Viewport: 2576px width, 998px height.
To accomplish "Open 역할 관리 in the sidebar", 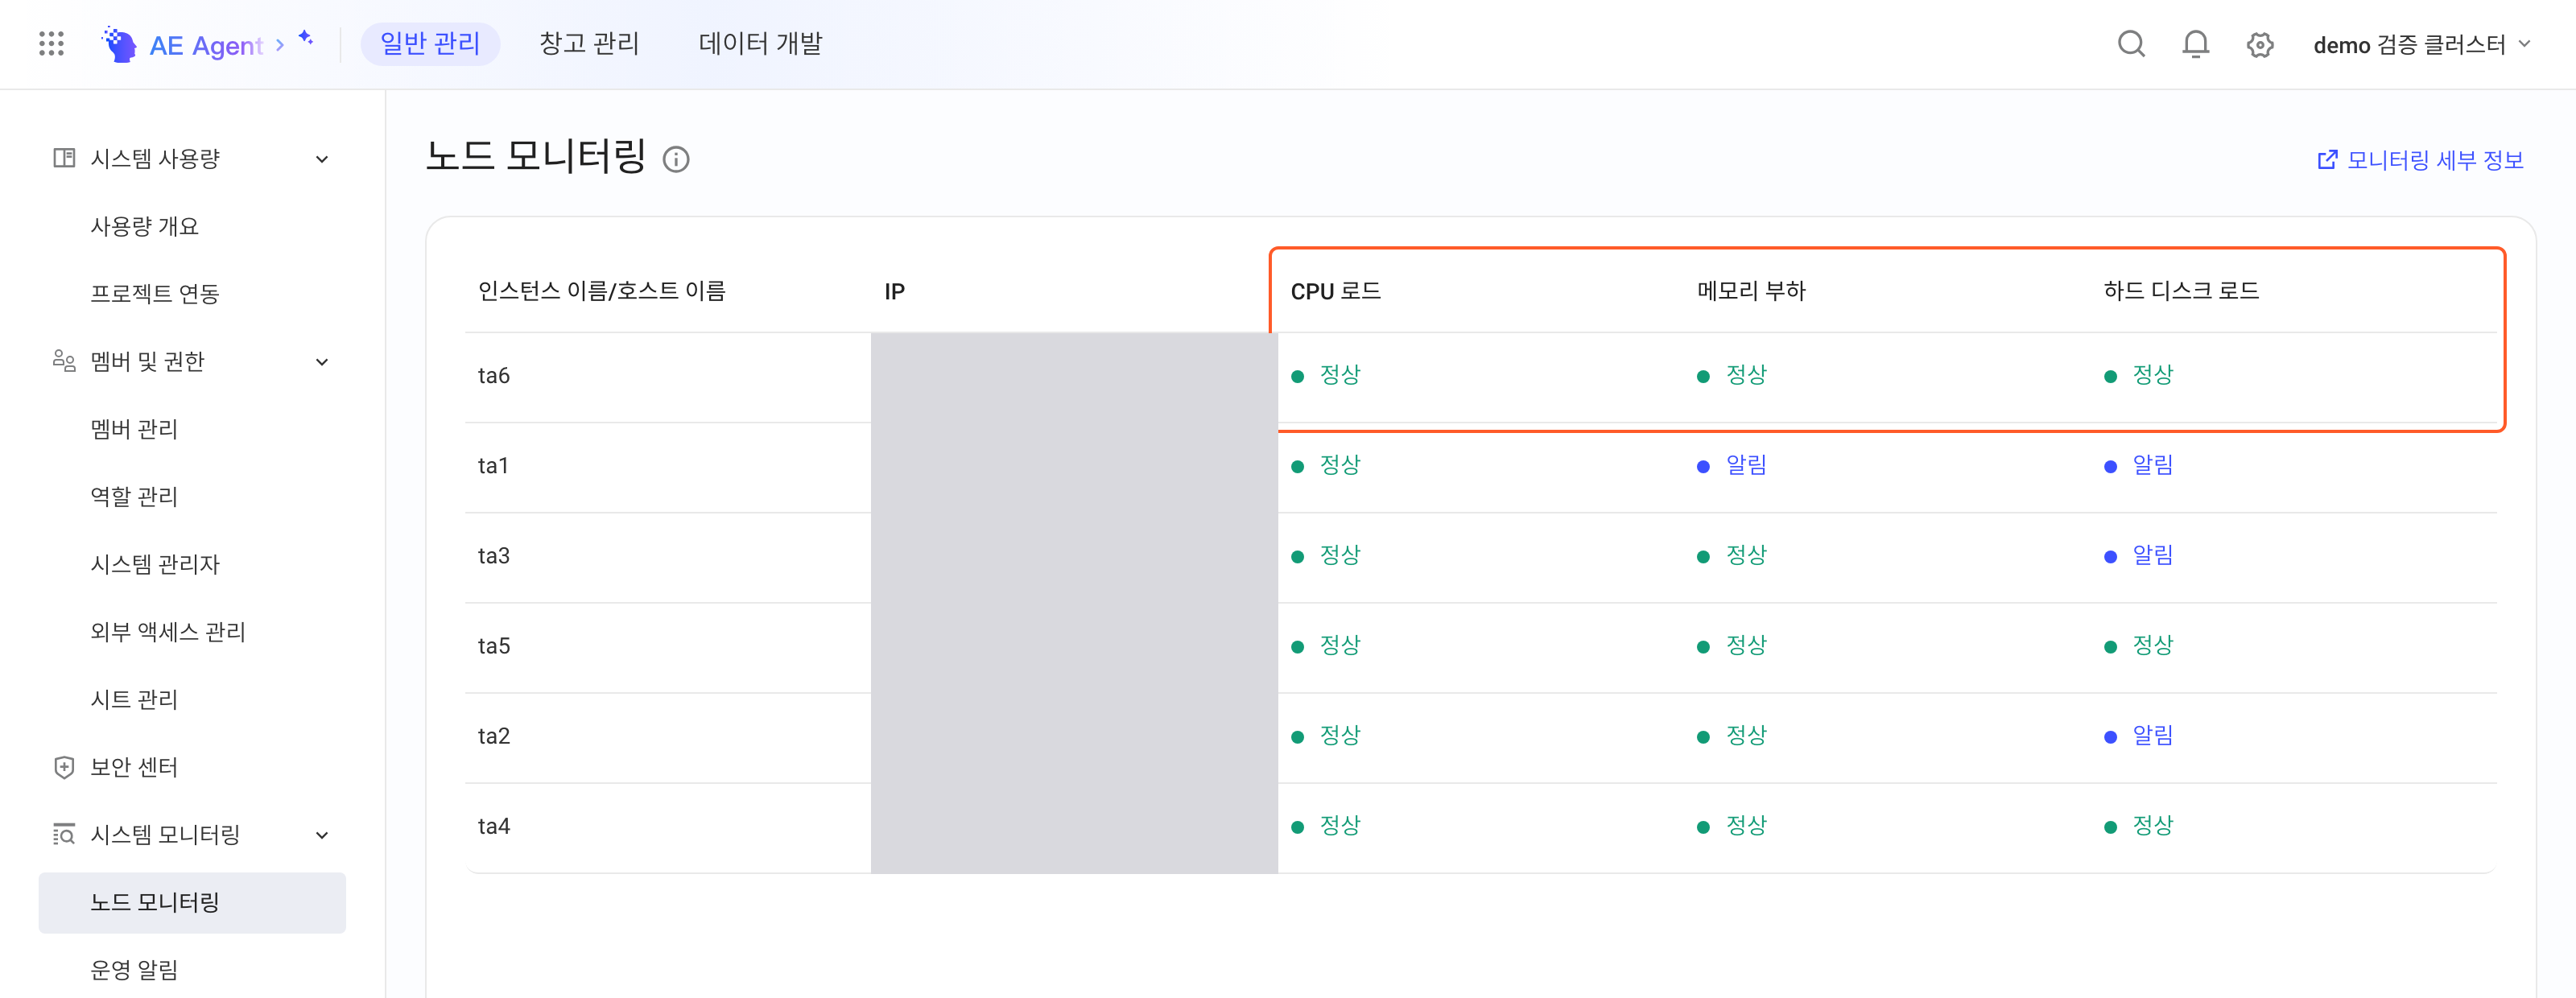I will point(134,497).
